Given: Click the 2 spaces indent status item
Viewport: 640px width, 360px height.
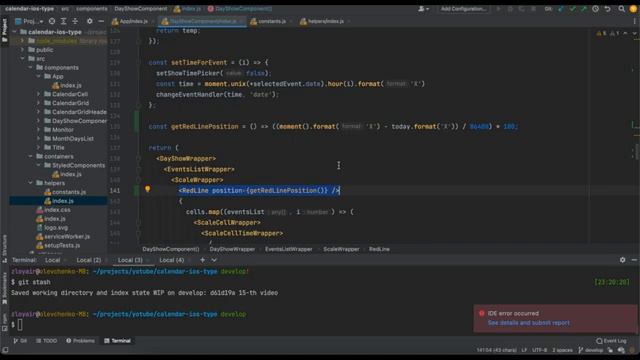Looking at the screenshot, I should pyautogui.click(x=562, y=350).
